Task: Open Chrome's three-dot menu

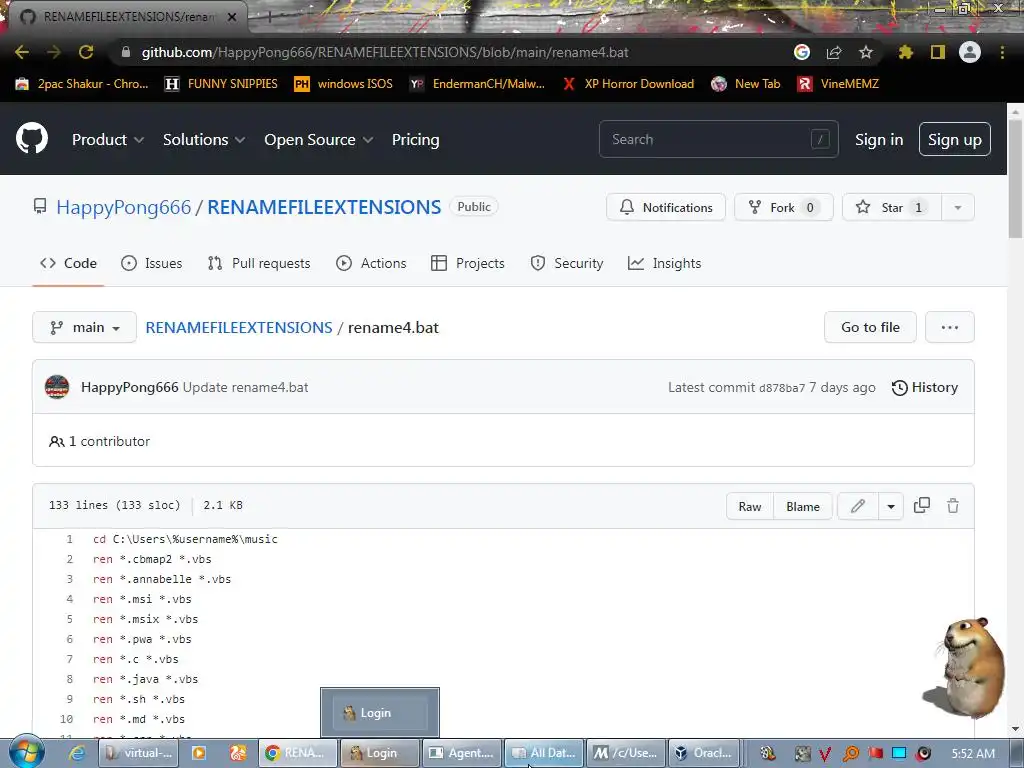Action: click(1002, 52)
